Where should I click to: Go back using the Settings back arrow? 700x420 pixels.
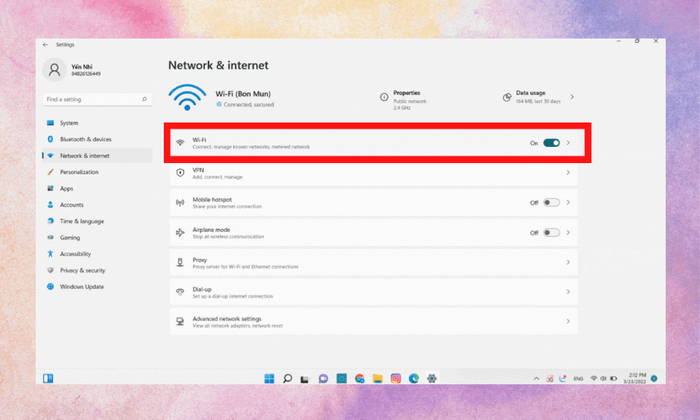pyautogui.click(x=45, y=45)
